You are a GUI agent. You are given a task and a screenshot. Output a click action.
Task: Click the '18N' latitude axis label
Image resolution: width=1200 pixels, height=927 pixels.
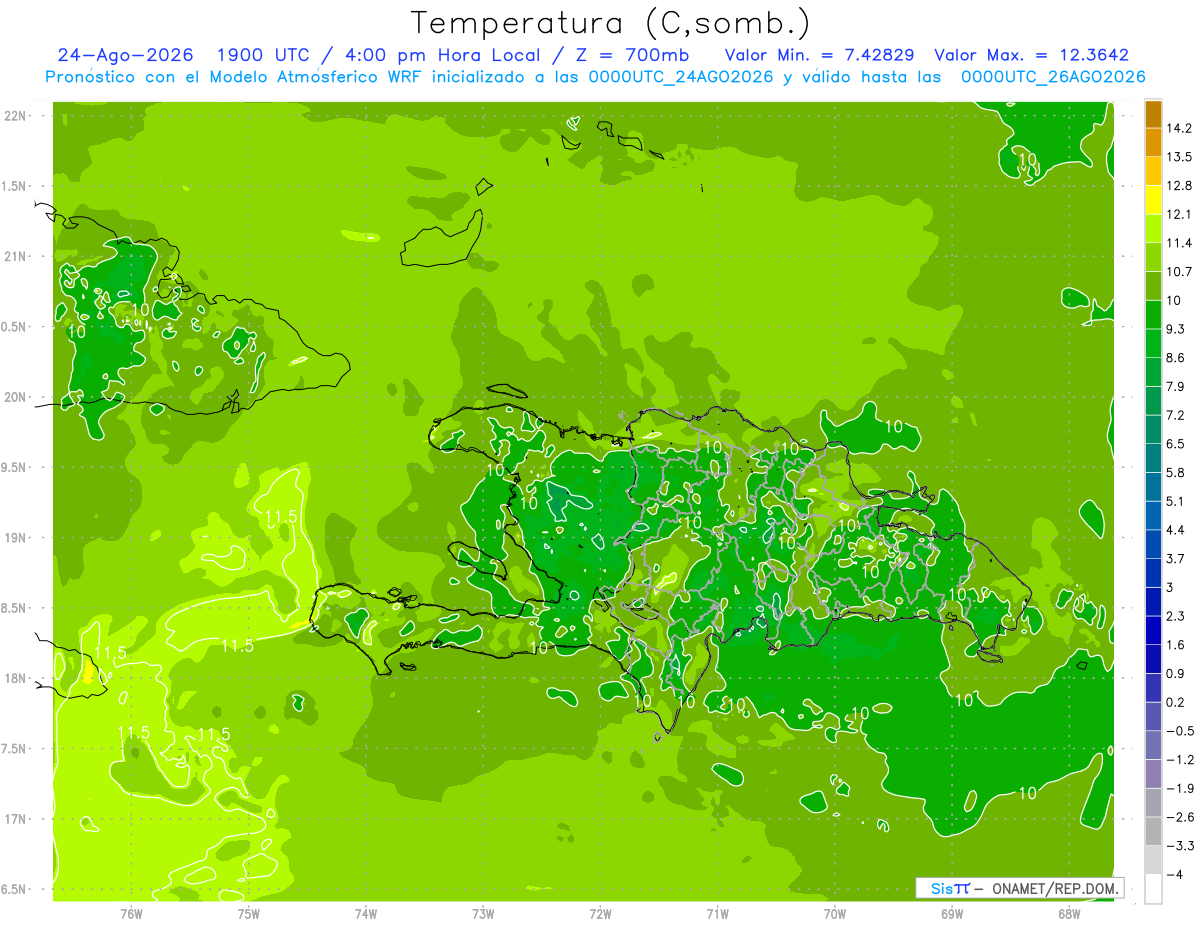pyautogui.click(x=14, y=679)
